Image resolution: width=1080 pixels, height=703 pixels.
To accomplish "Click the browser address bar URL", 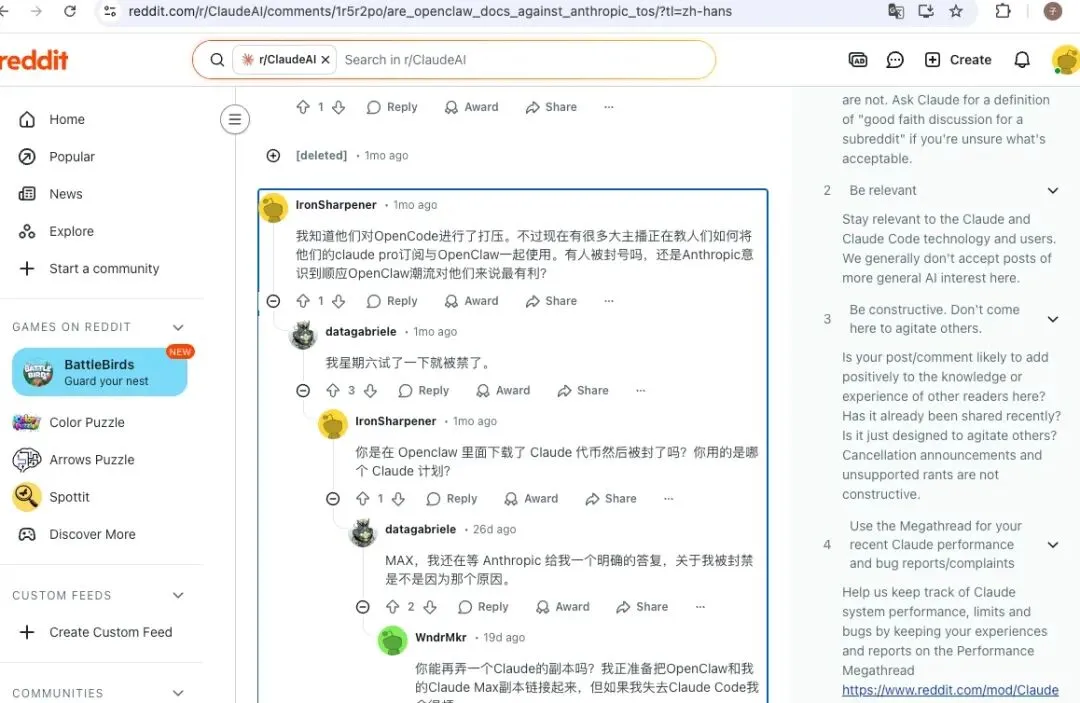I will click(x=430, y=11).
